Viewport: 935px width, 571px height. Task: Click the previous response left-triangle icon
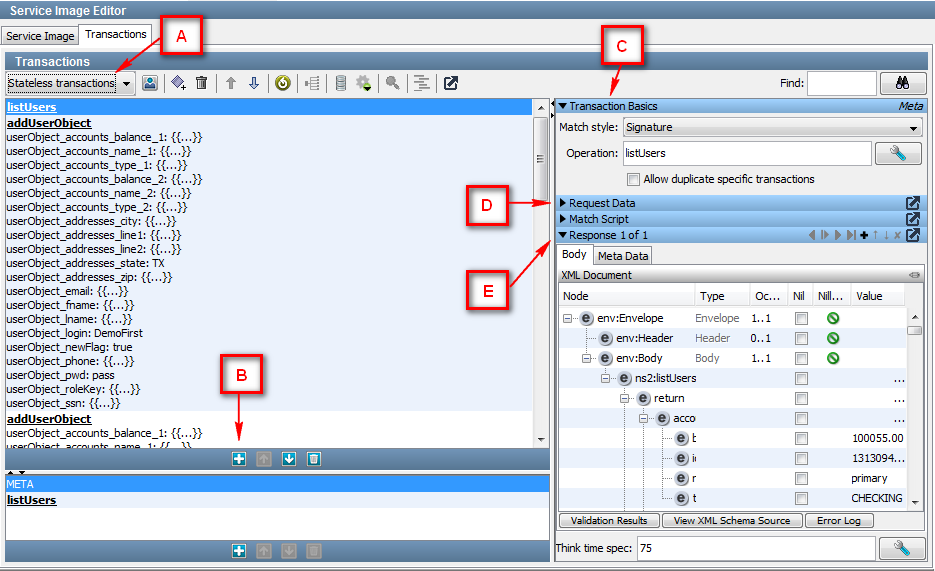click(x=812, y=235)
